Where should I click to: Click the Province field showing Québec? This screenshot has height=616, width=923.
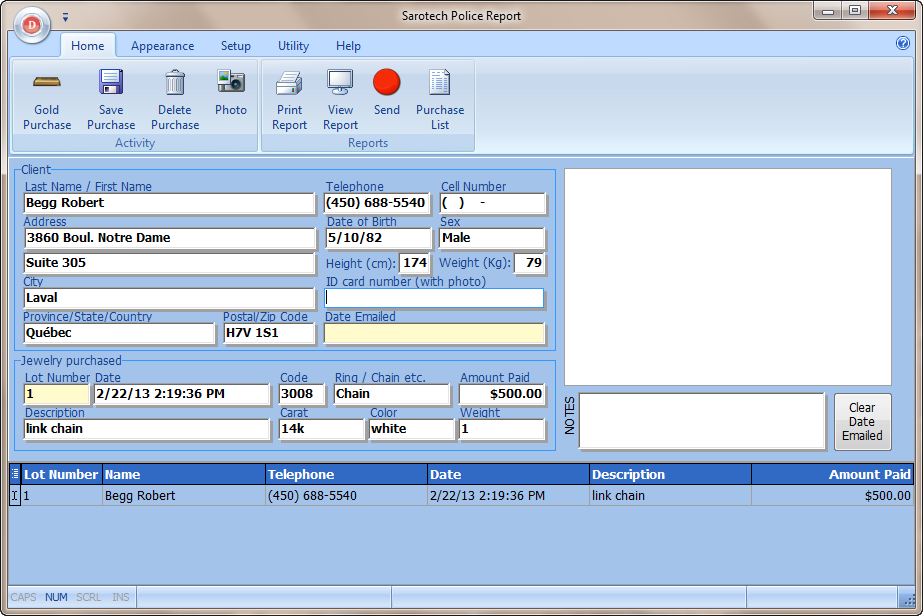point(119,333)
